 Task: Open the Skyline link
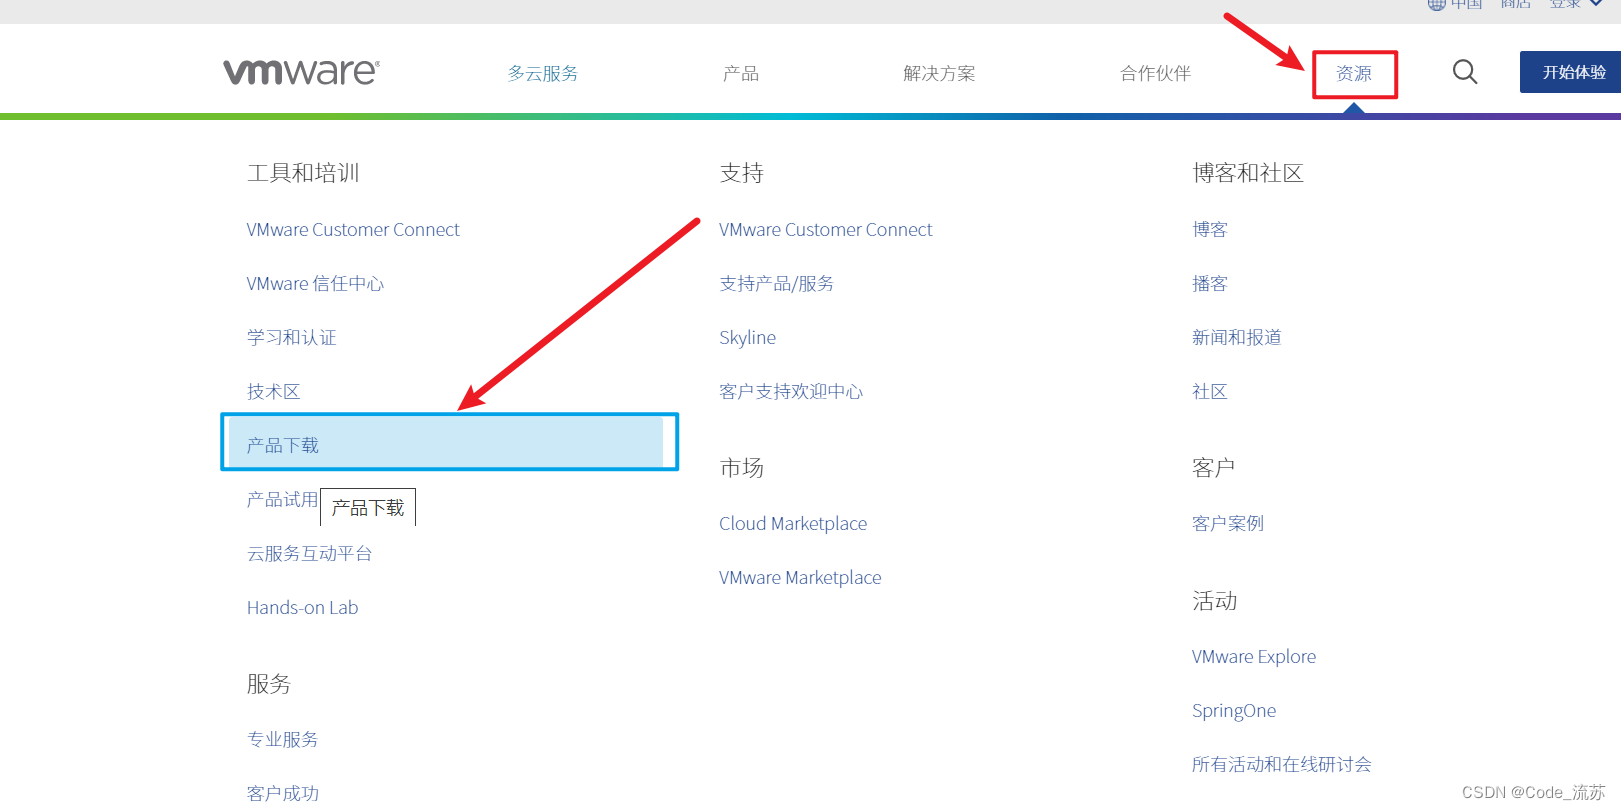747,338
